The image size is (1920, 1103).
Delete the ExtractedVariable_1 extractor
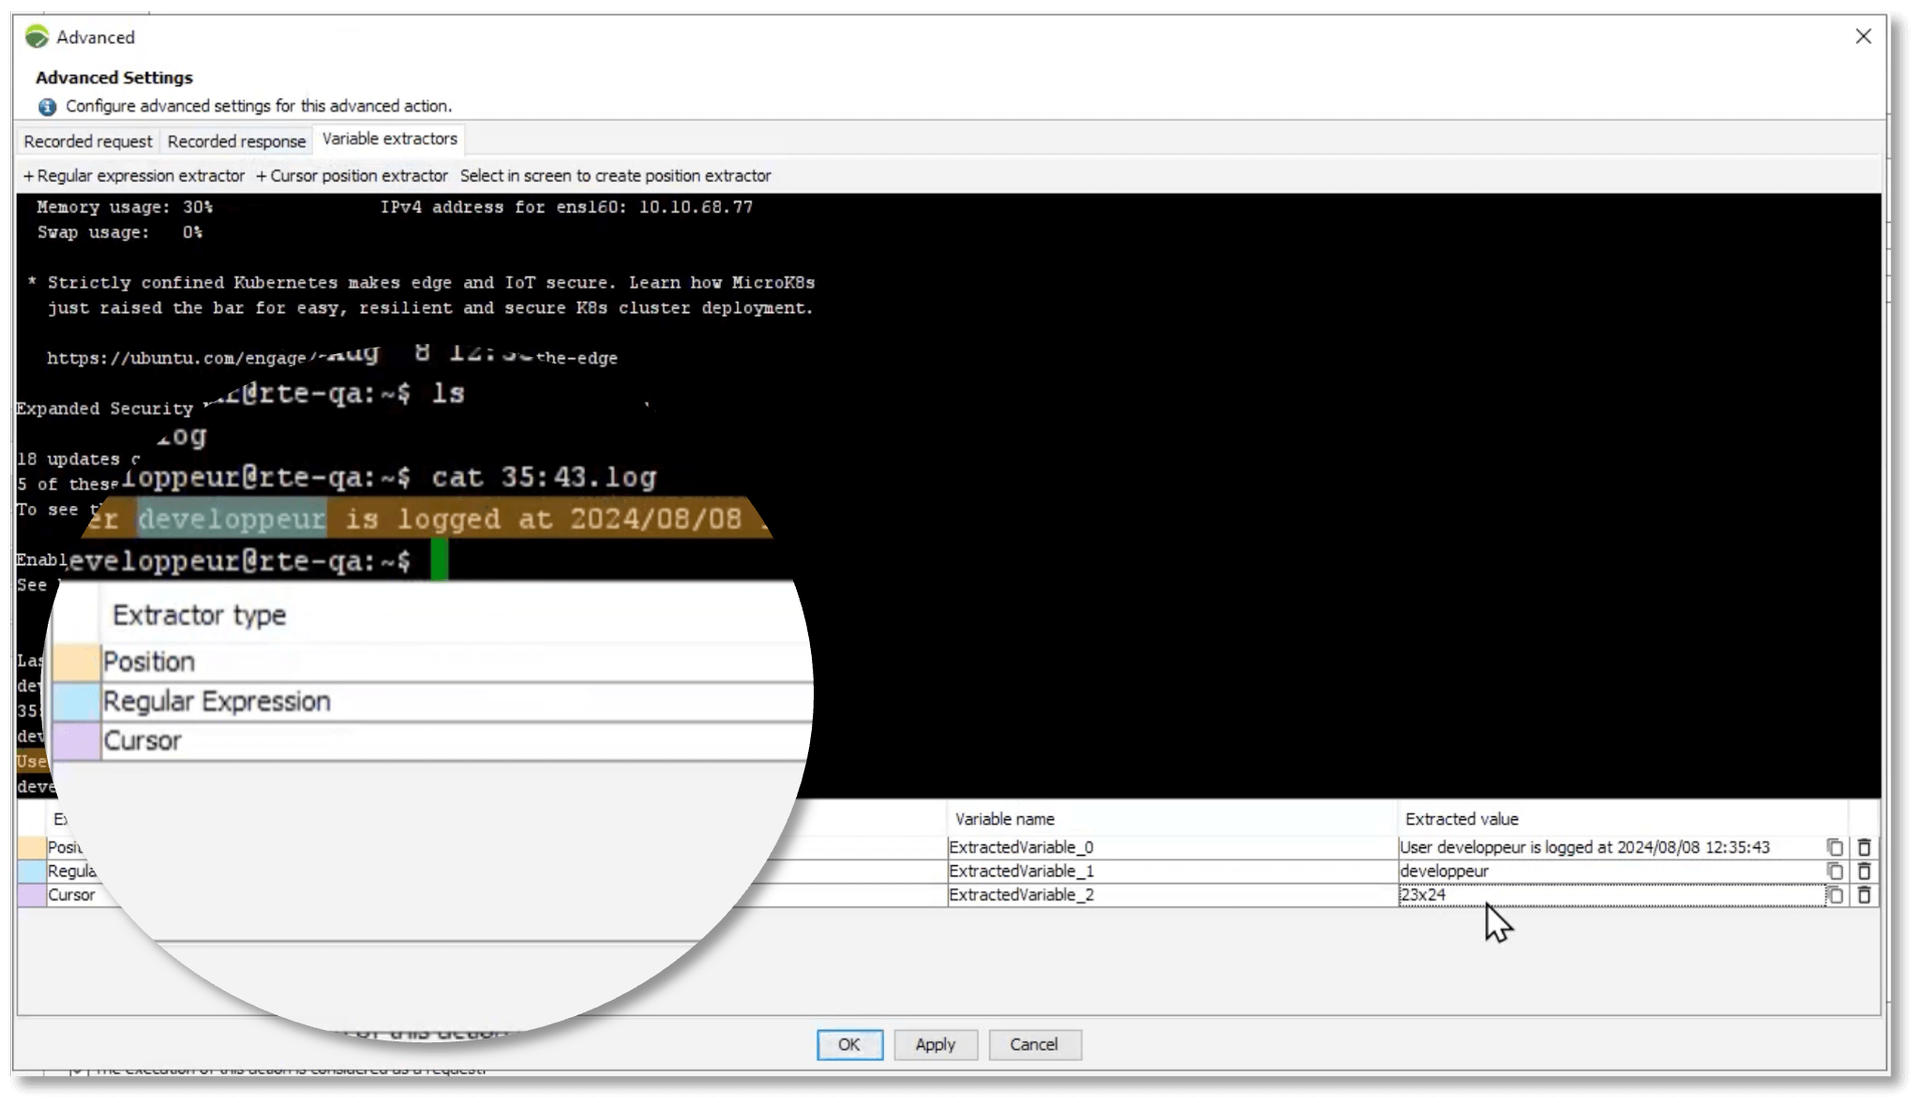[x=1865, y=871]
